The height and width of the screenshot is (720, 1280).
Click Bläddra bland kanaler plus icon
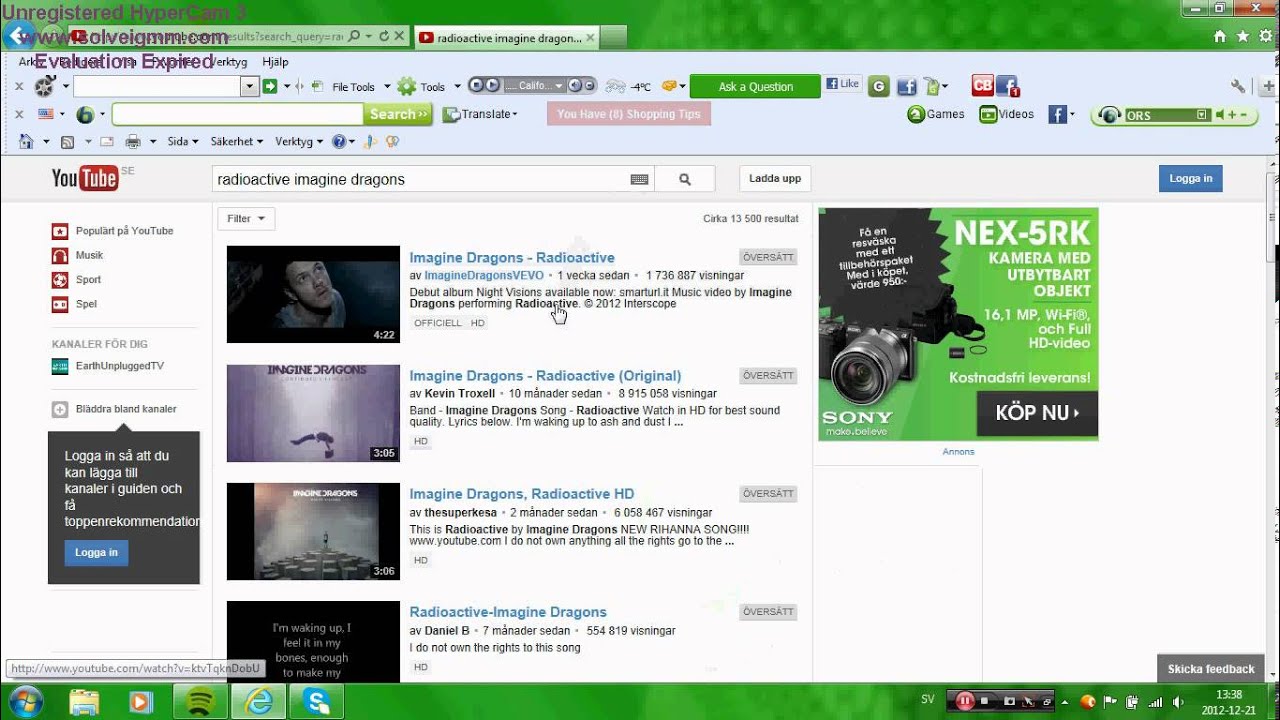pyautogui.click(x=60, y=409)
